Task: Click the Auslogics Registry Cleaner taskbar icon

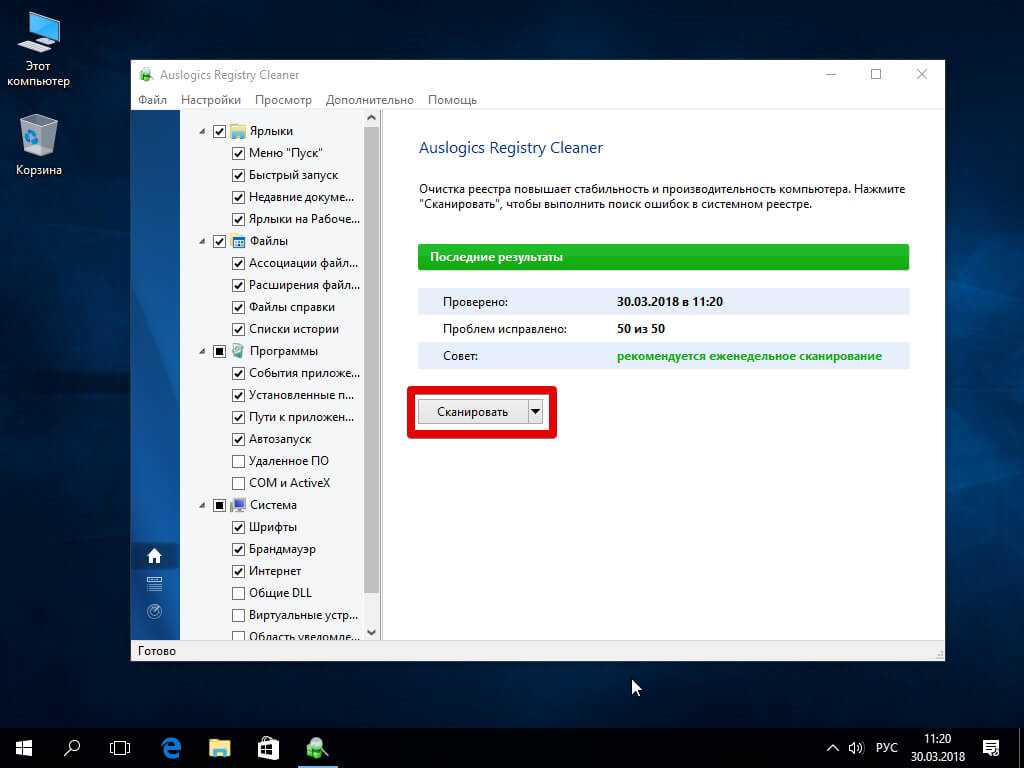Action: click(318, 747)
